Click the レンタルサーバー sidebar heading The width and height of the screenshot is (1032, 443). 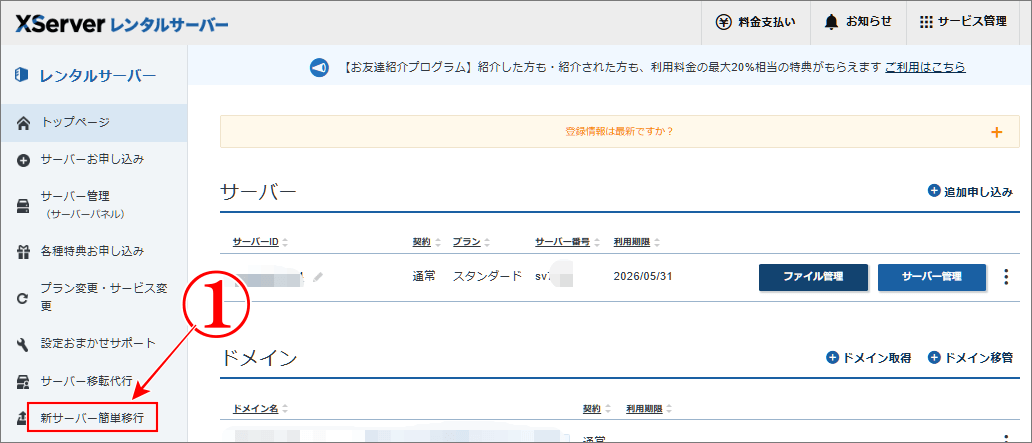click(86, 75)
